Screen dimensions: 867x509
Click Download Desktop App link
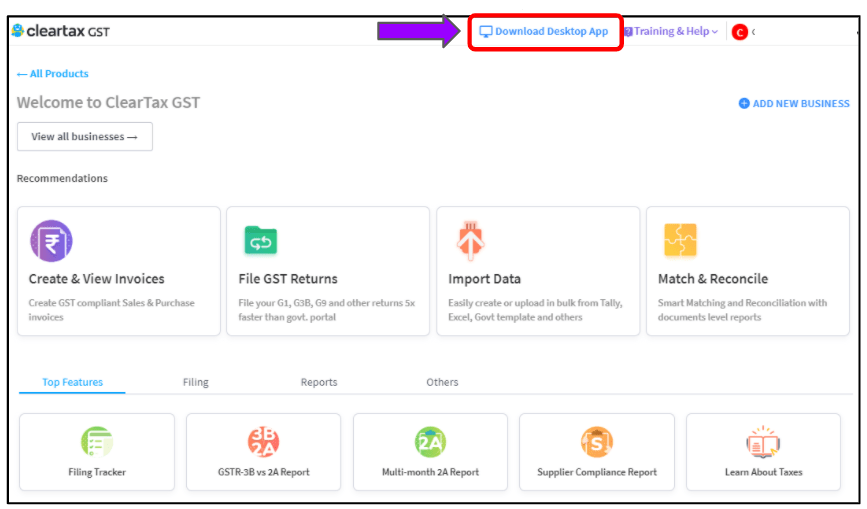pyautogui.click(x=544, y=32)
